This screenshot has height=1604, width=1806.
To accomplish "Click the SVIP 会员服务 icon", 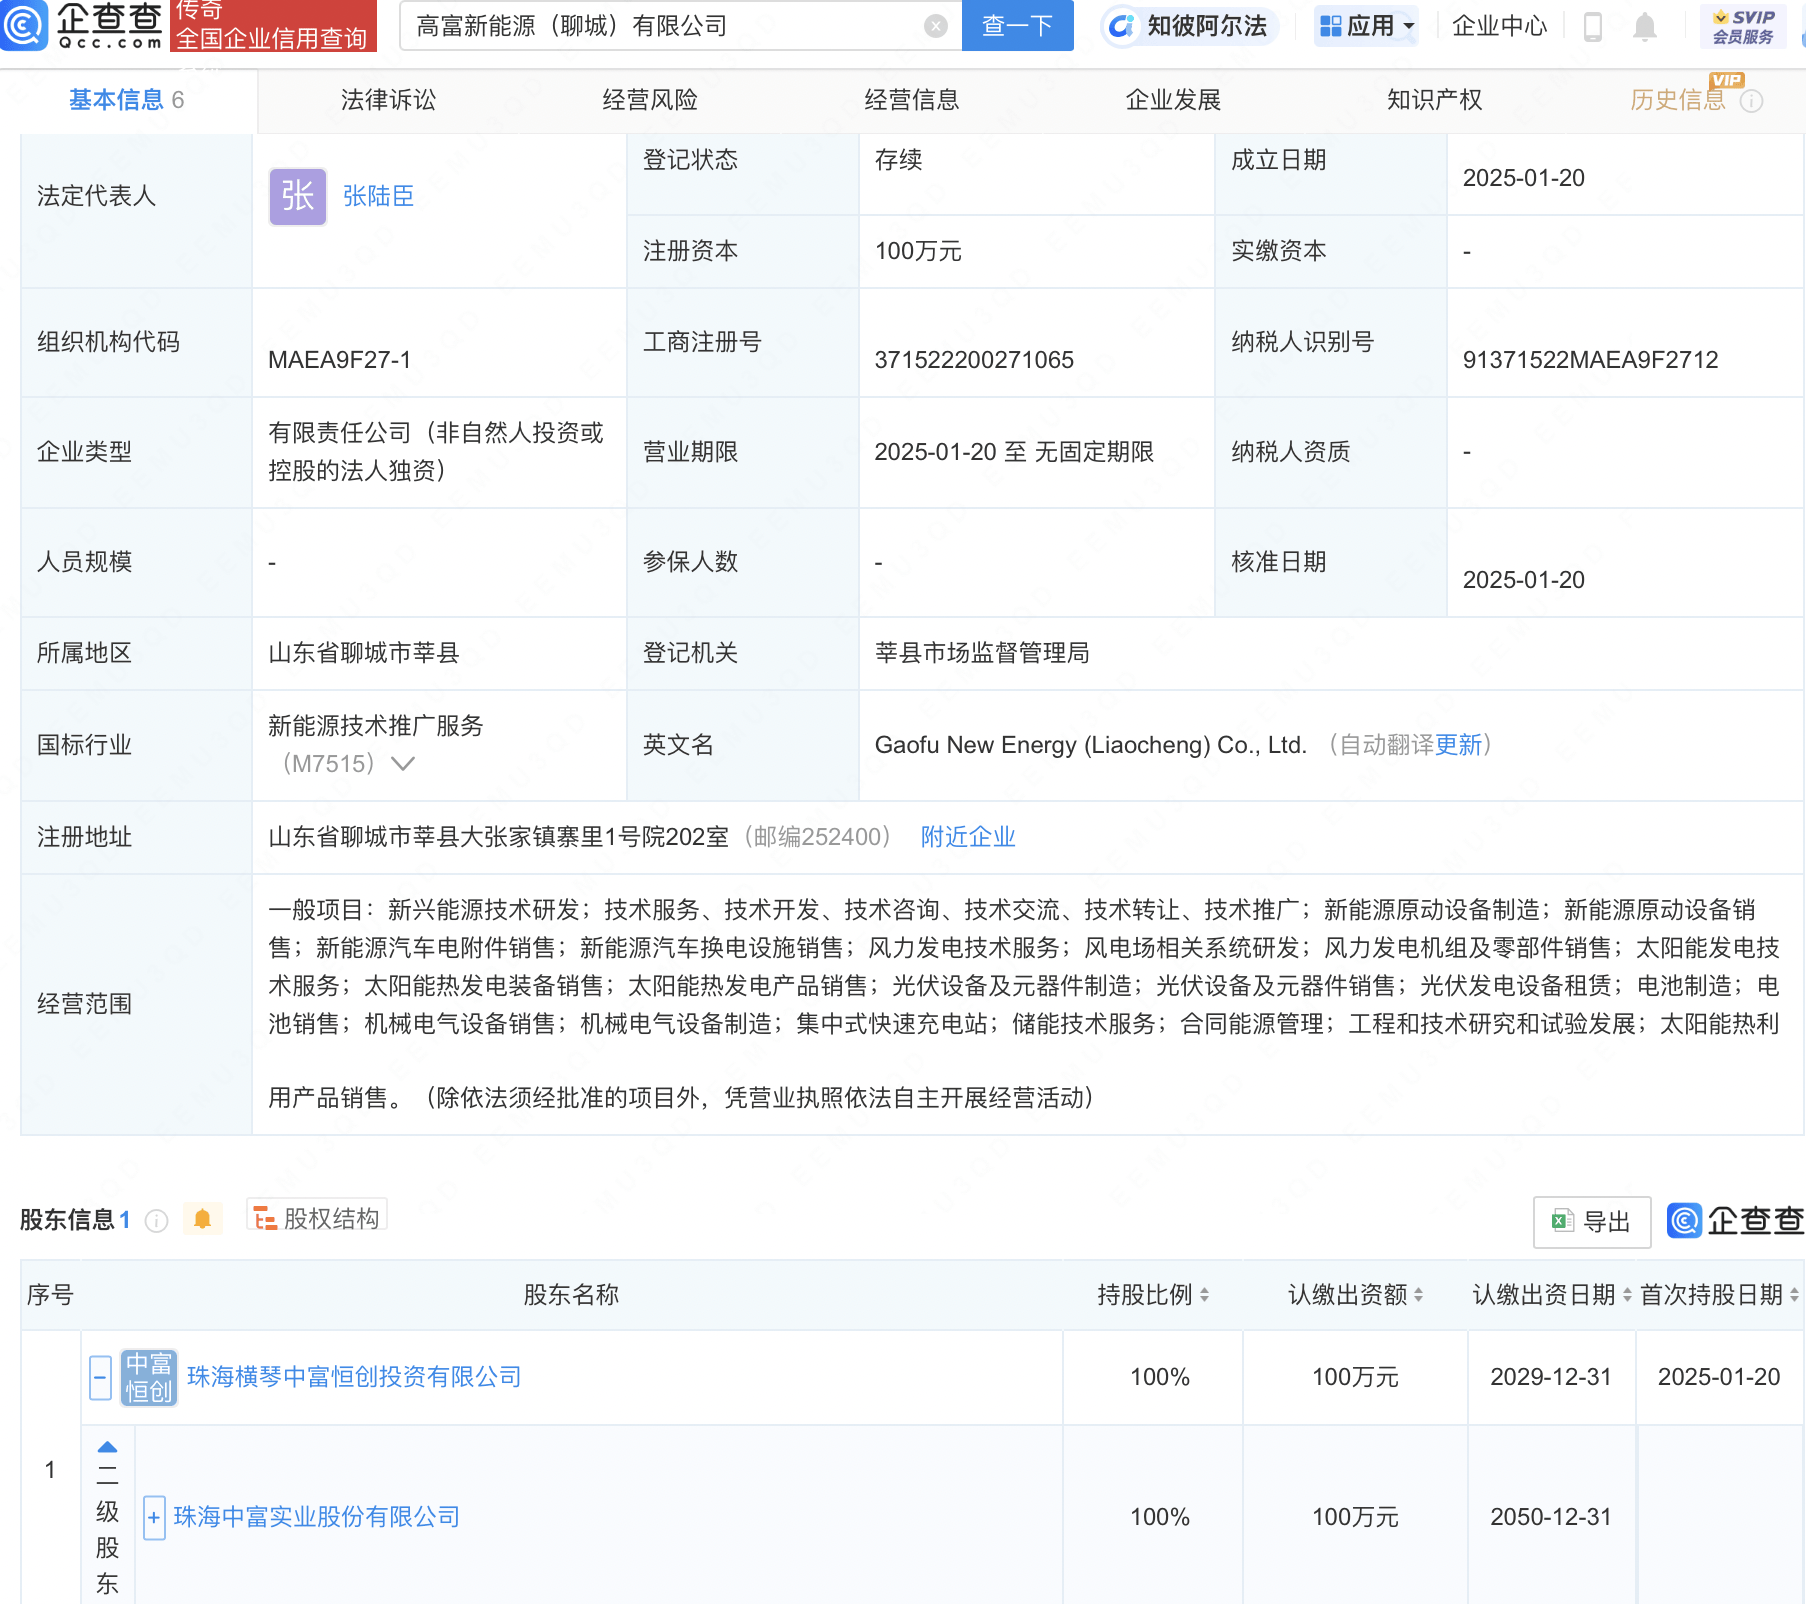I will coord(1743,26).
